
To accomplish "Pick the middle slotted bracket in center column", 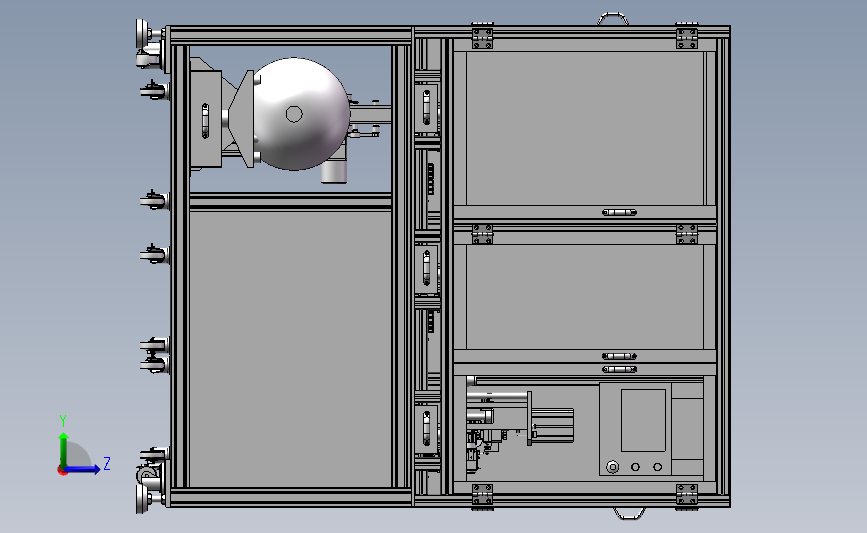I will 426,268.
